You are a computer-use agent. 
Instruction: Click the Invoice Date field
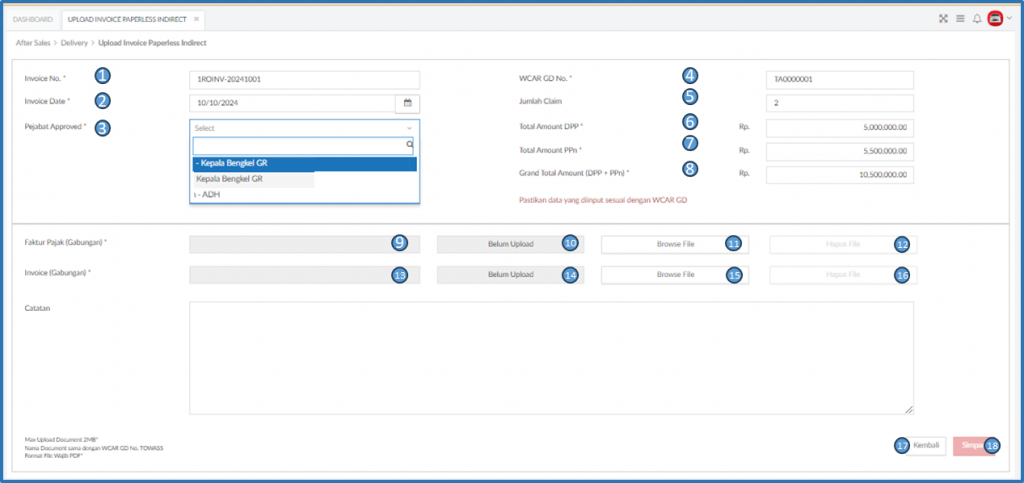pyautogui.click(x=293, y=104)
